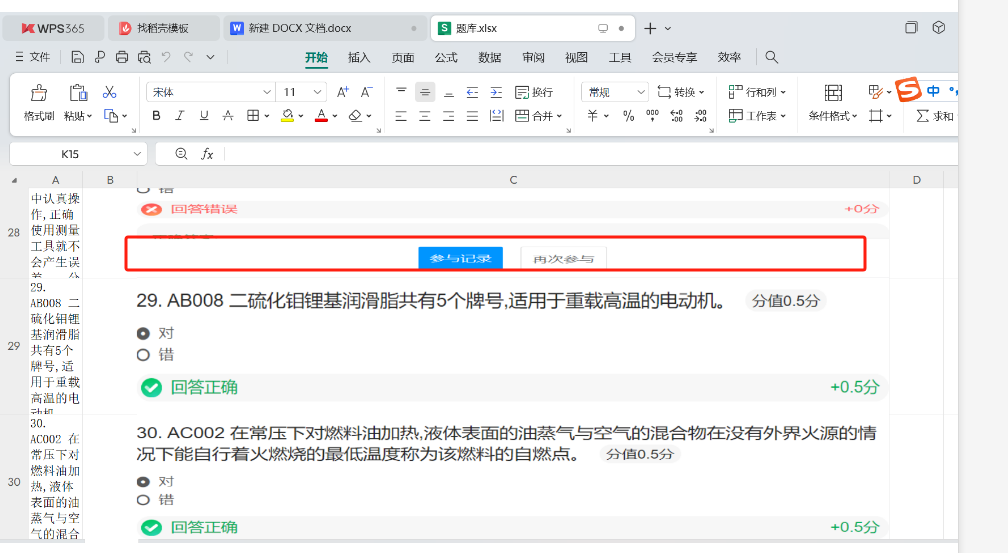Switch to the 视图 ribbon tab
The height and width of the screenshot is (553, 1008).
tap(576, 57)
